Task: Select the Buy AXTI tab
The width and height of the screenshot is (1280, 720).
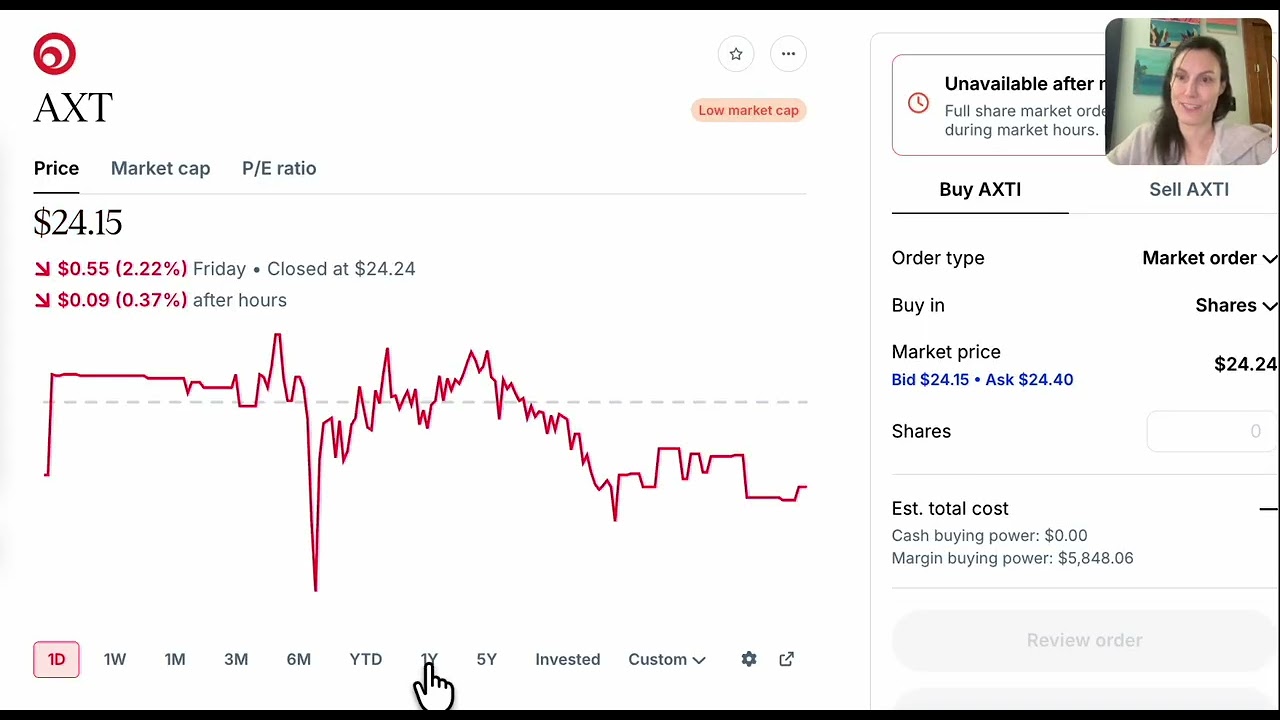Action: click(980, 189)
